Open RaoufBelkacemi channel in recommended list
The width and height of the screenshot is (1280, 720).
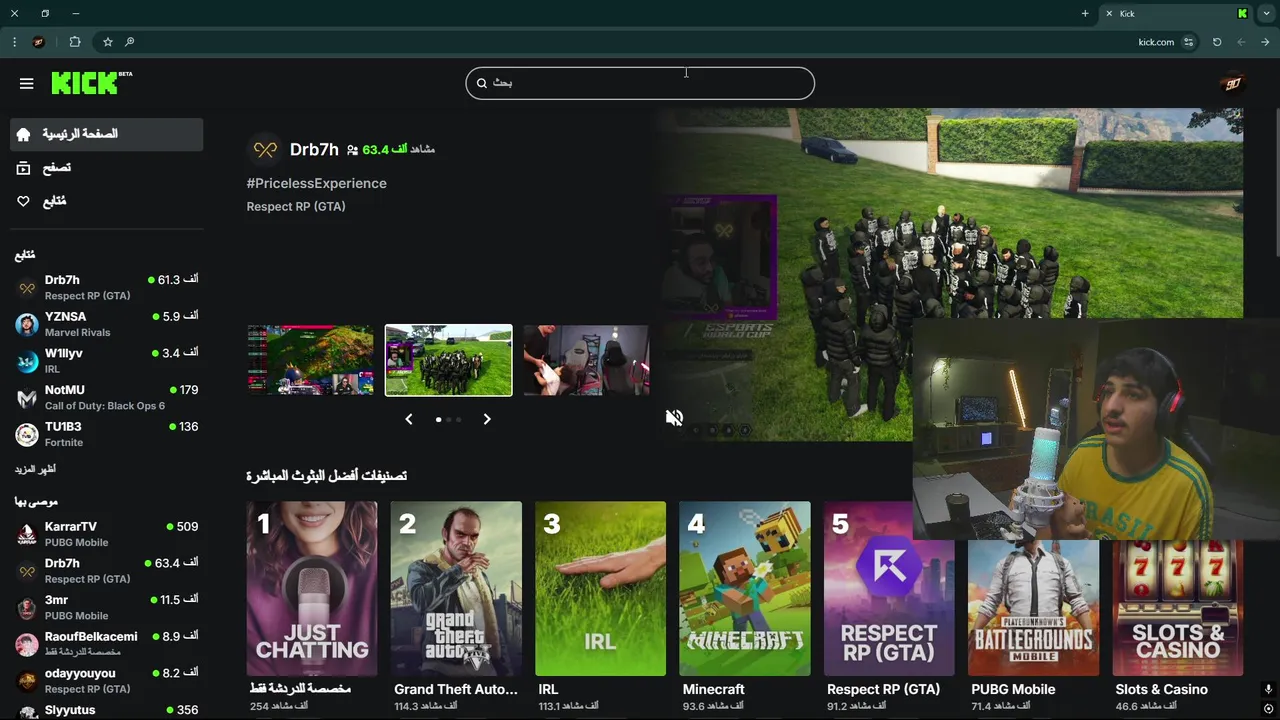(106, 644)
